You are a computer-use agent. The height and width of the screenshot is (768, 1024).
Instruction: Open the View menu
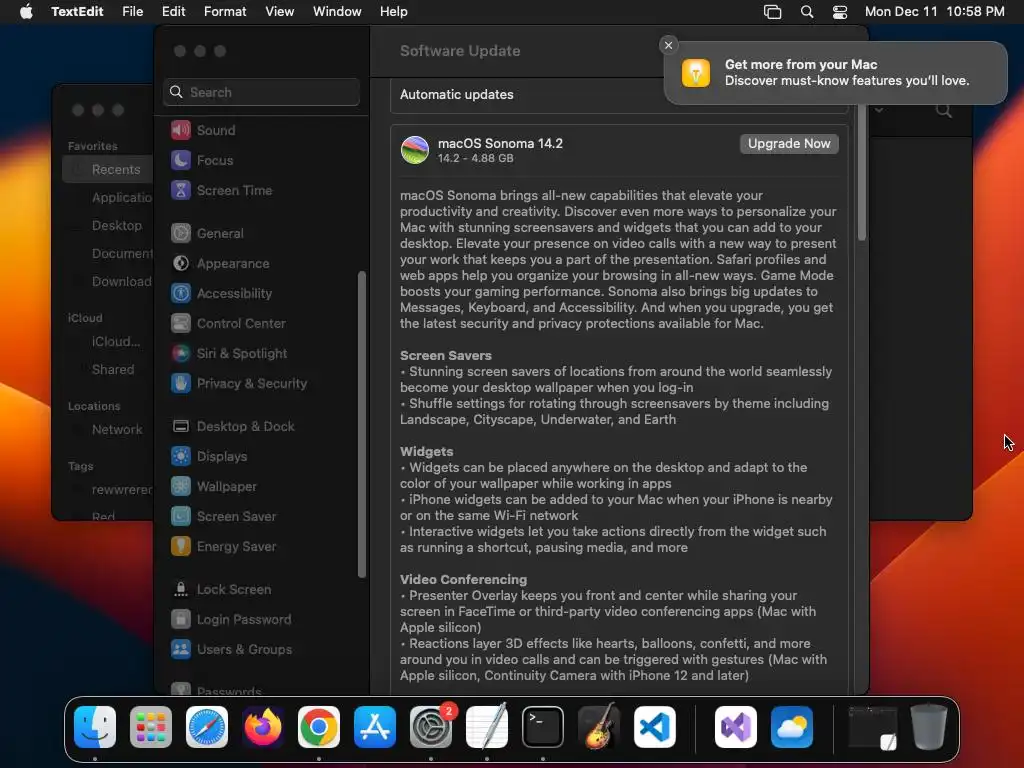(x=280, y=12)
